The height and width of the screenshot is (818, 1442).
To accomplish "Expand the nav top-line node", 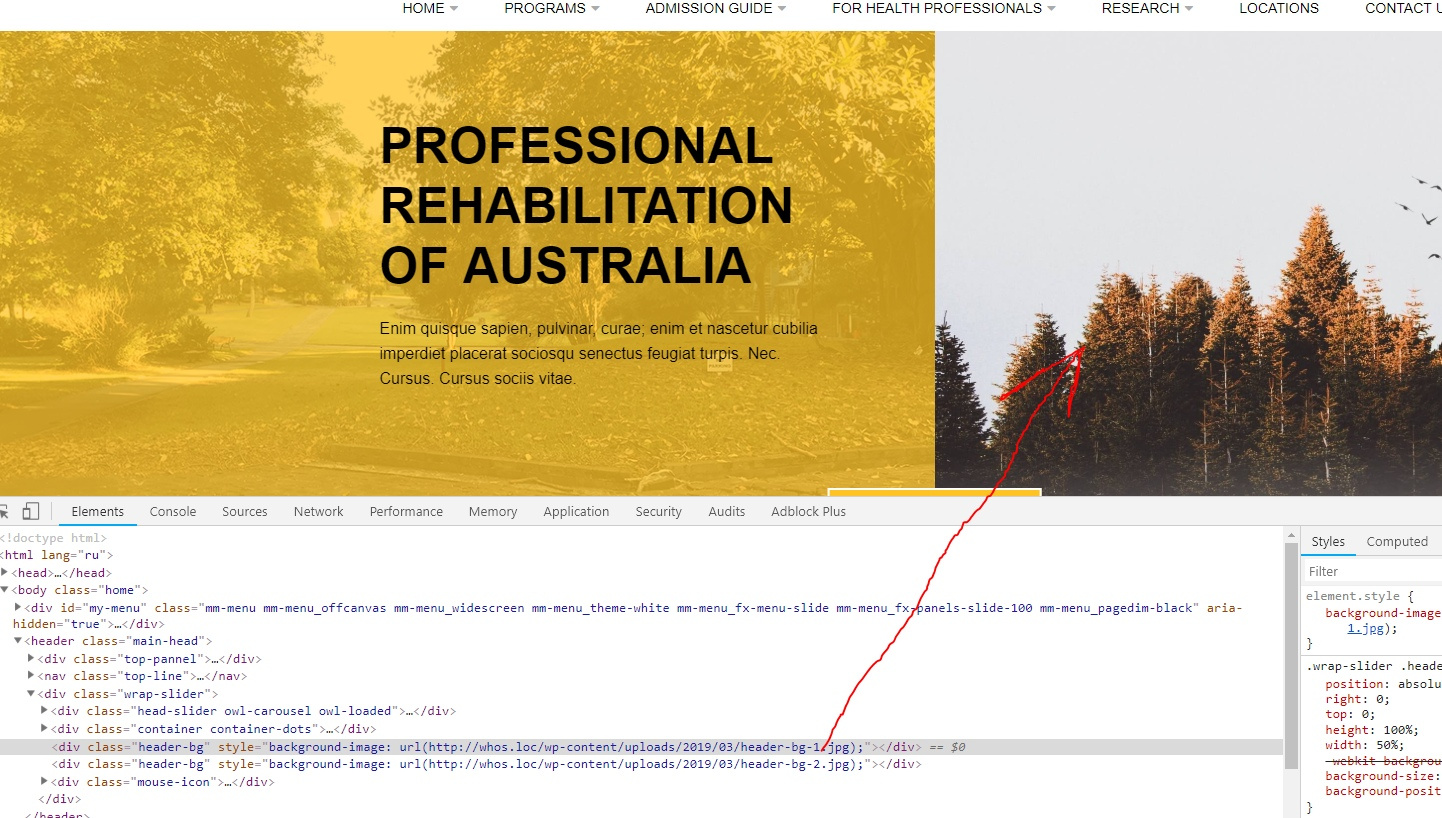I will [x=31, y=676].
